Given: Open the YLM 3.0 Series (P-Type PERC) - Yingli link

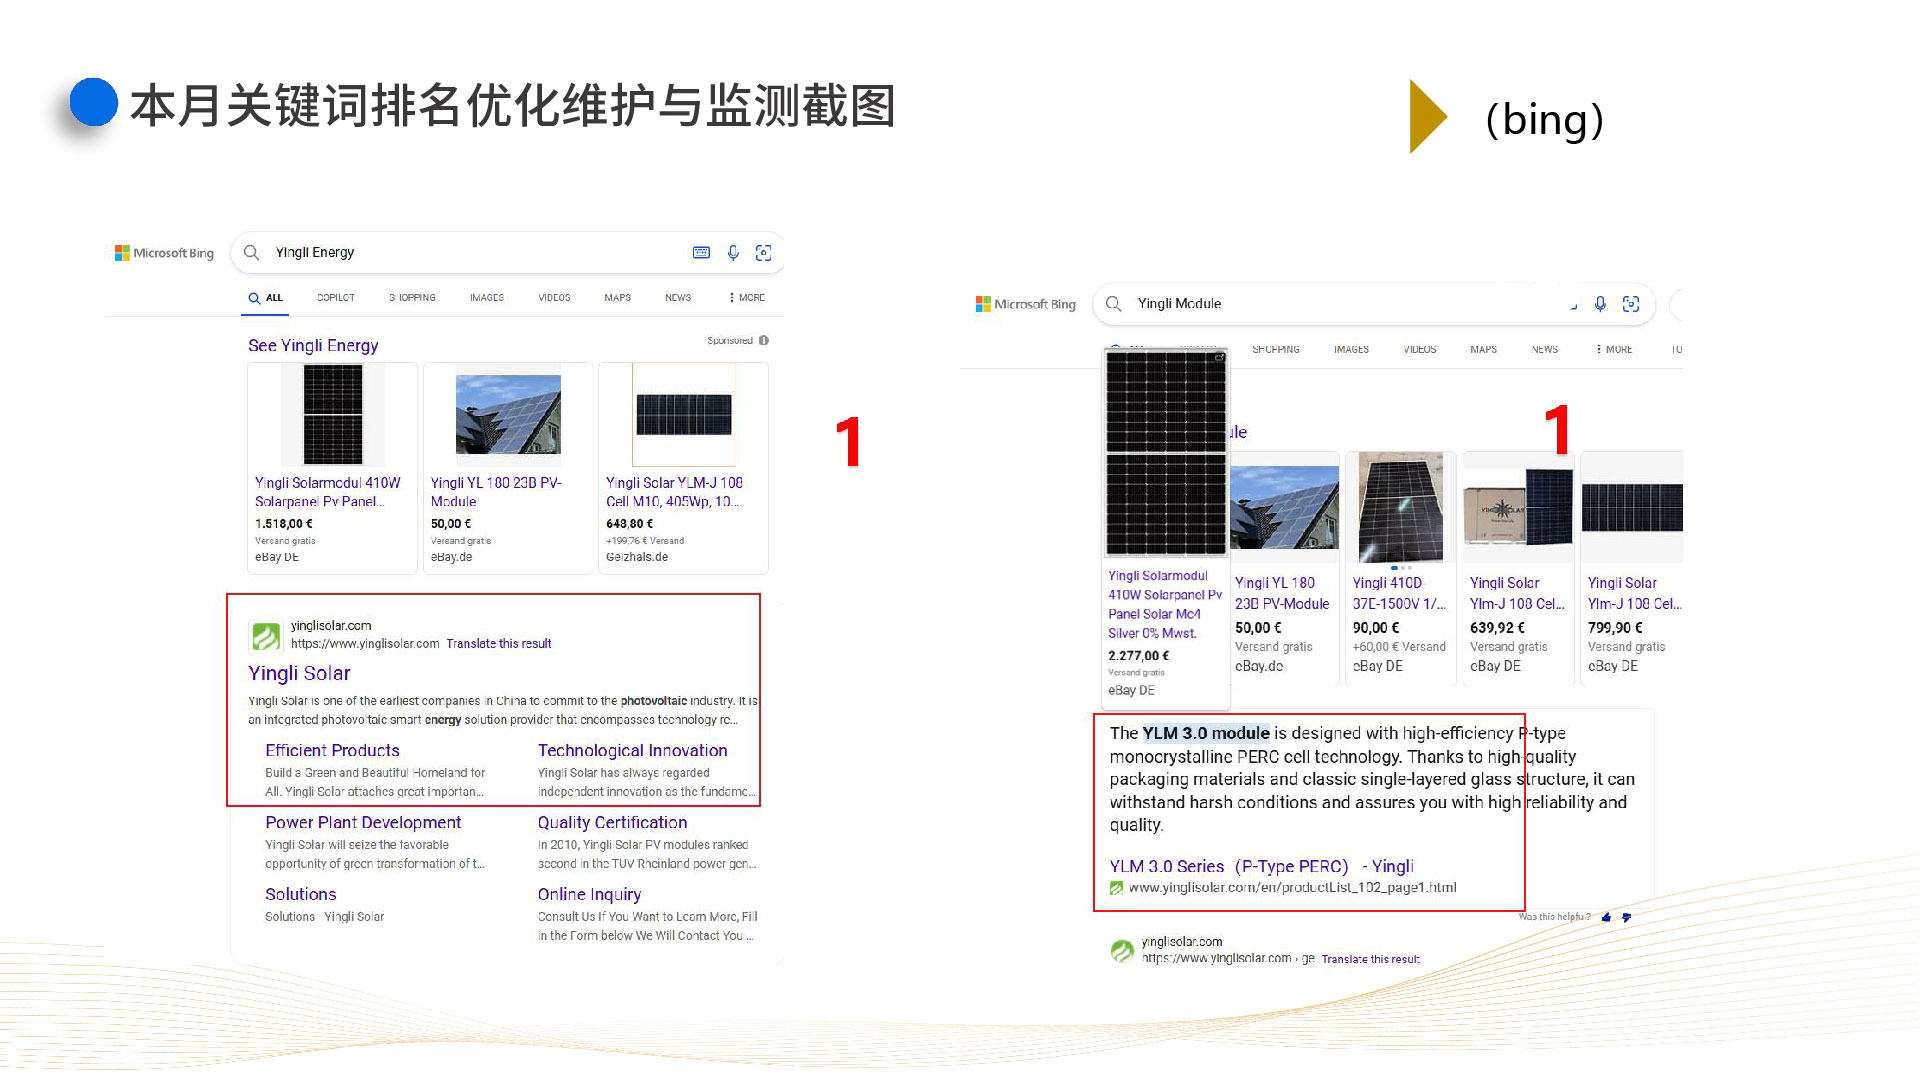Looking at the screenshot, I should click(1262, 867).
